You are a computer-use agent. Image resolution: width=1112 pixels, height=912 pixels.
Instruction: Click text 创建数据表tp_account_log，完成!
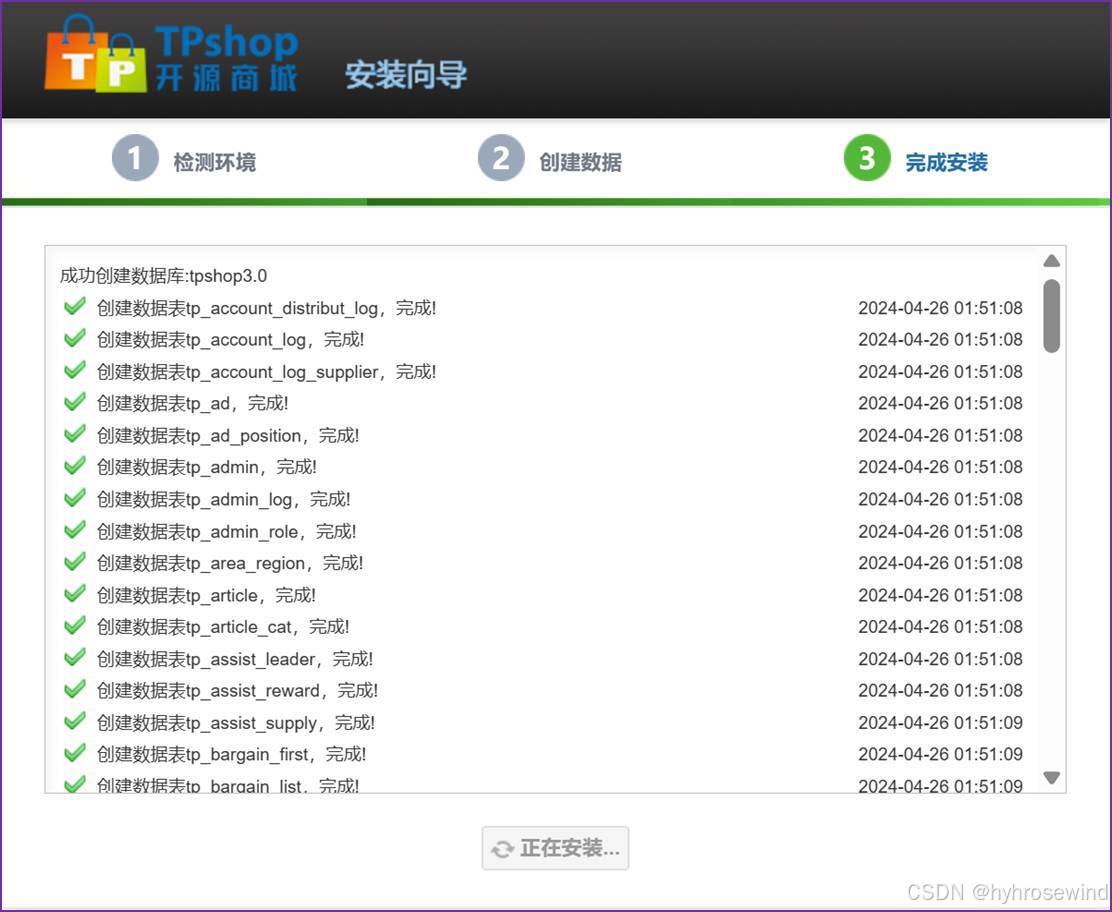click(230, 340)
